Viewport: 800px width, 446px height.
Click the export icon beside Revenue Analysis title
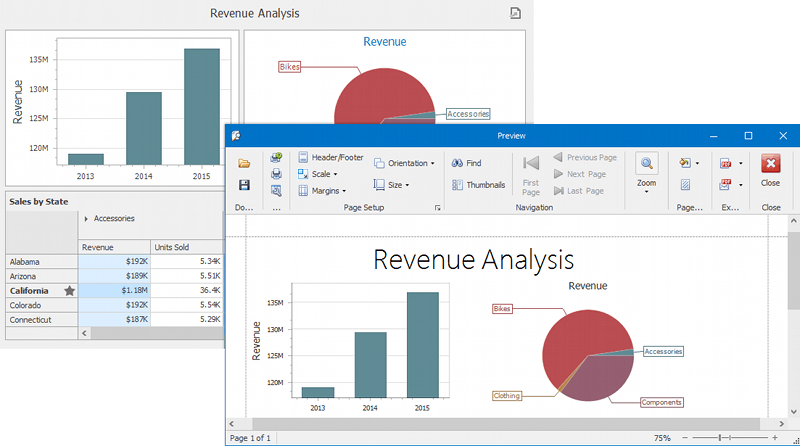[x=515, y=13]
